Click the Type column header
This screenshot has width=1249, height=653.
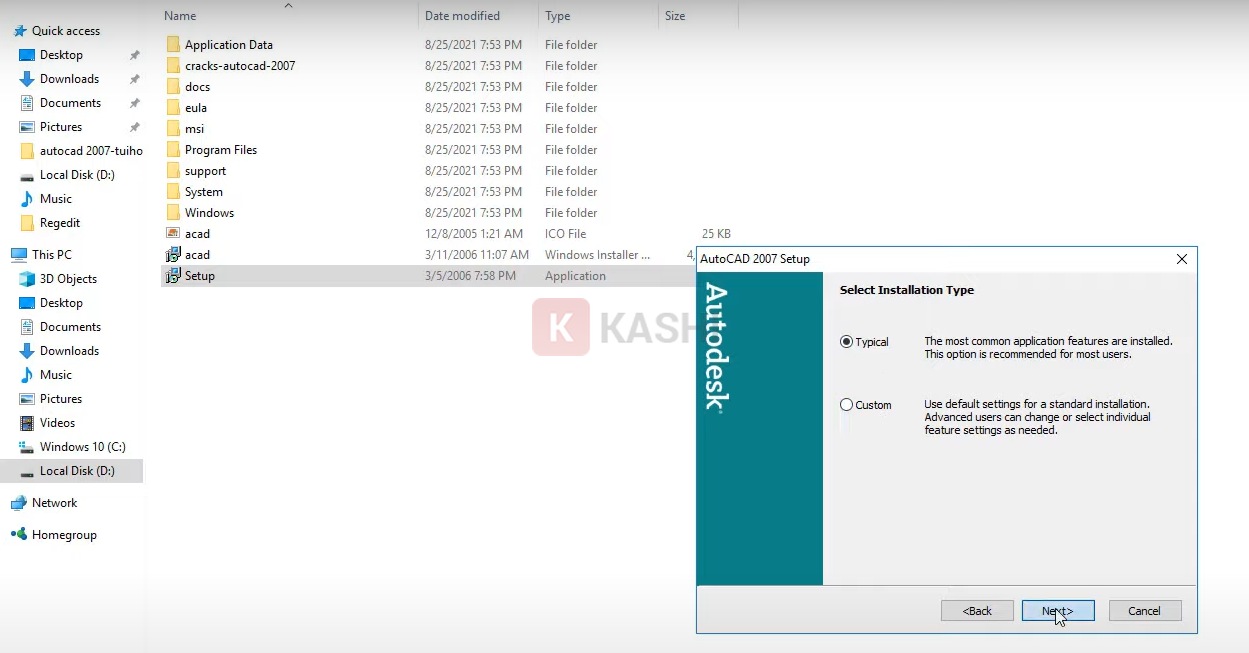pos(558,16)
